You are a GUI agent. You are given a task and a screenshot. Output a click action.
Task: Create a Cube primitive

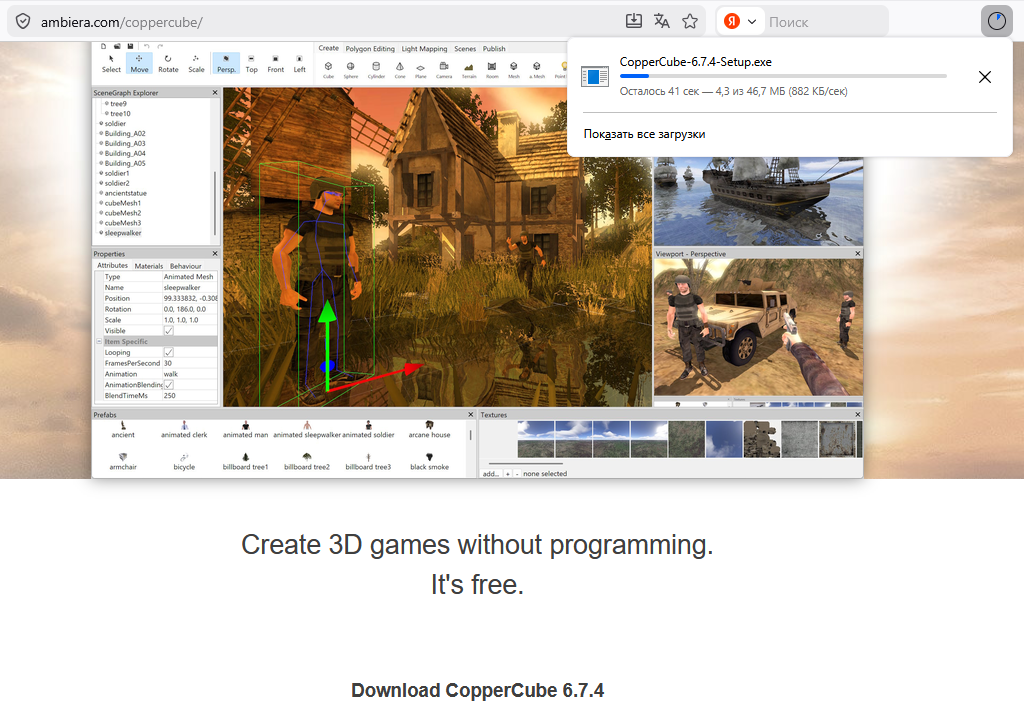[328, 70]
